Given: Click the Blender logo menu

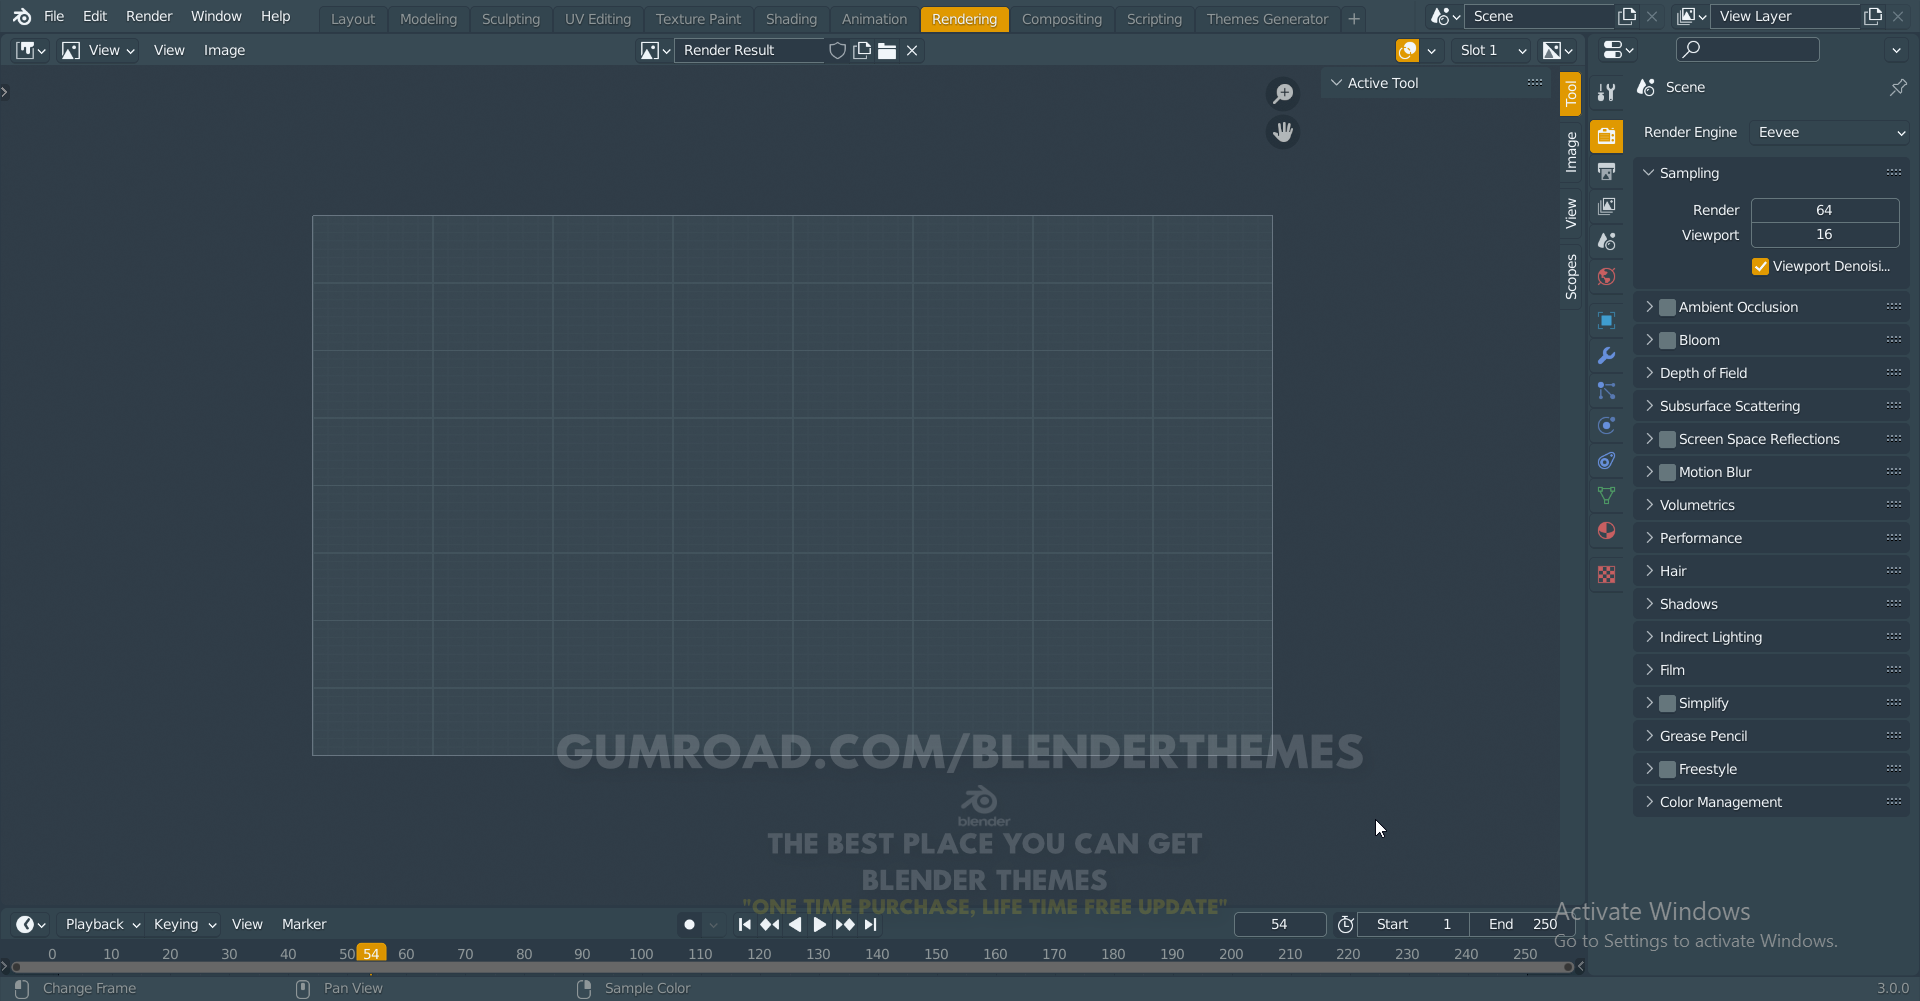Looking at the screenshot, I should [x=22, y=16].
